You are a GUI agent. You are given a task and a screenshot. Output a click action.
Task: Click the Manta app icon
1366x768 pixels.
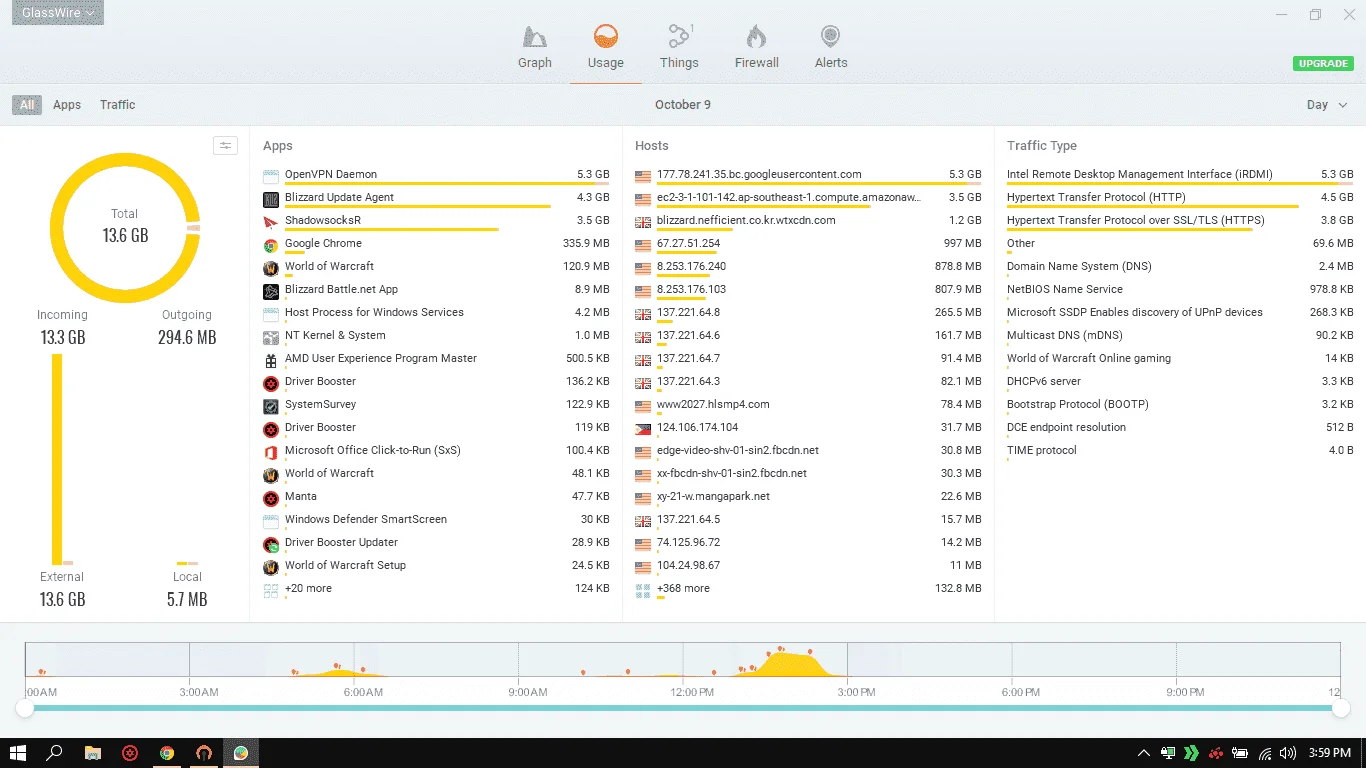(270, 497)
